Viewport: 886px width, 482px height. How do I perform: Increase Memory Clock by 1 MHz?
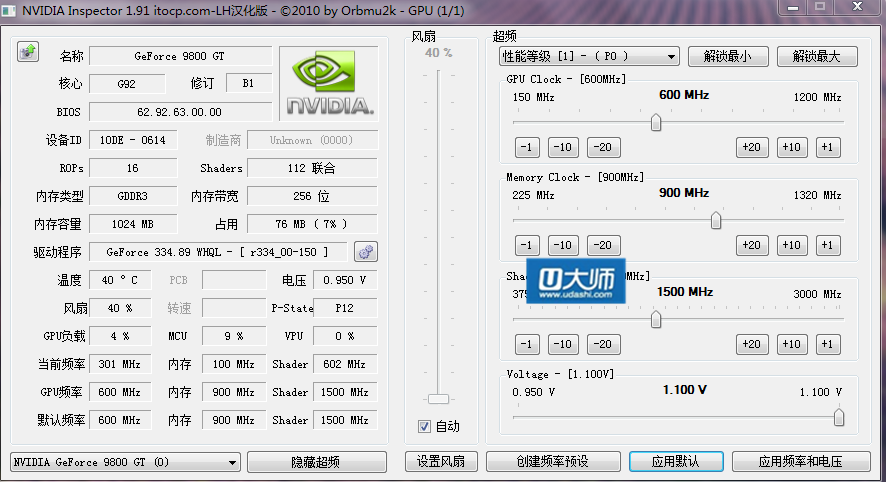(x=828, y=245)
